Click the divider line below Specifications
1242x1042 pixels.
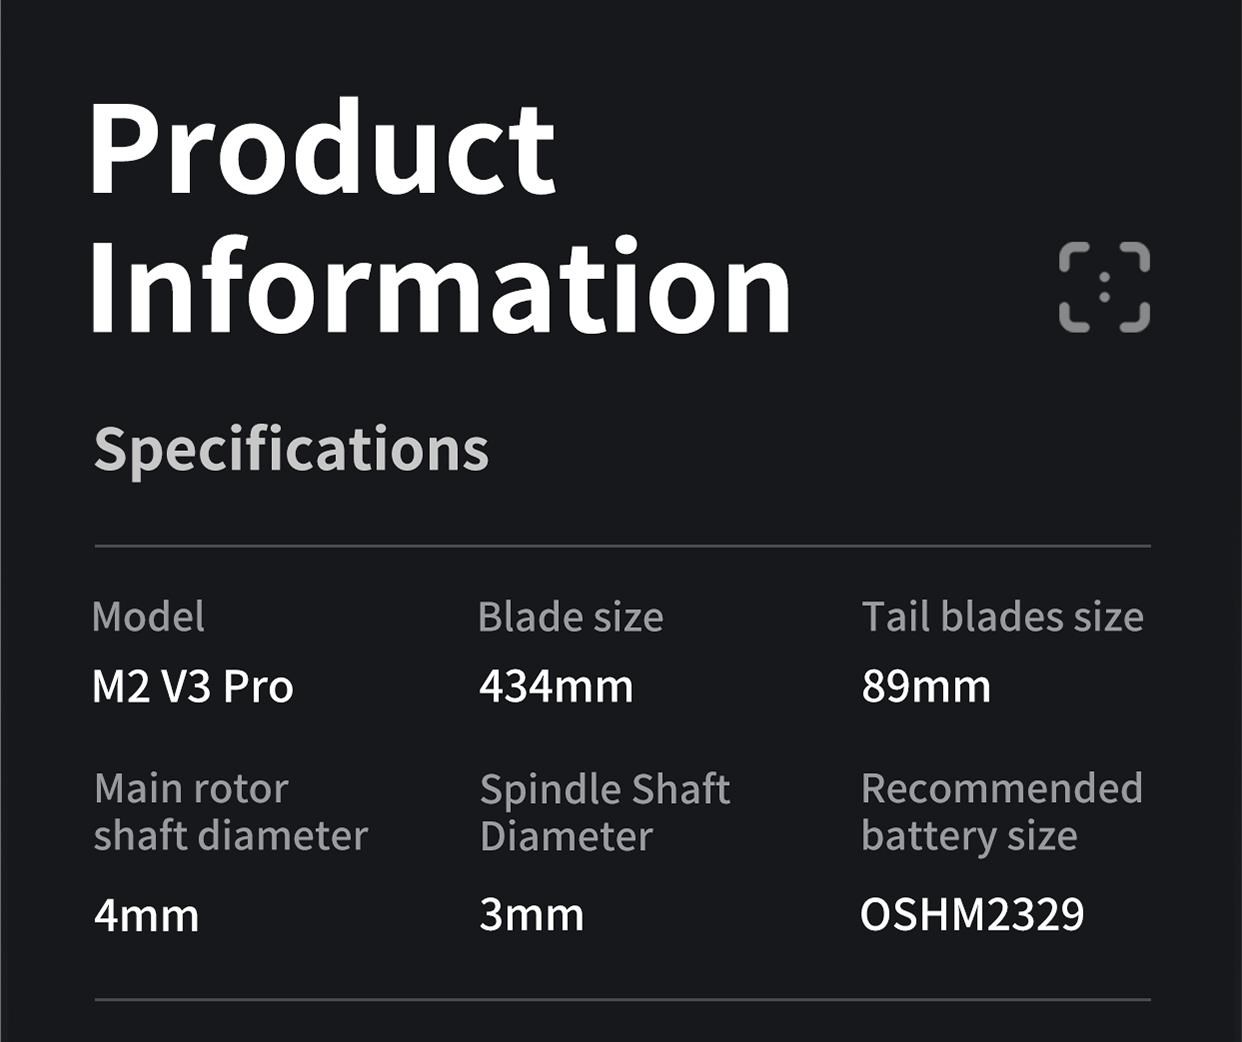tap(622, 546)
